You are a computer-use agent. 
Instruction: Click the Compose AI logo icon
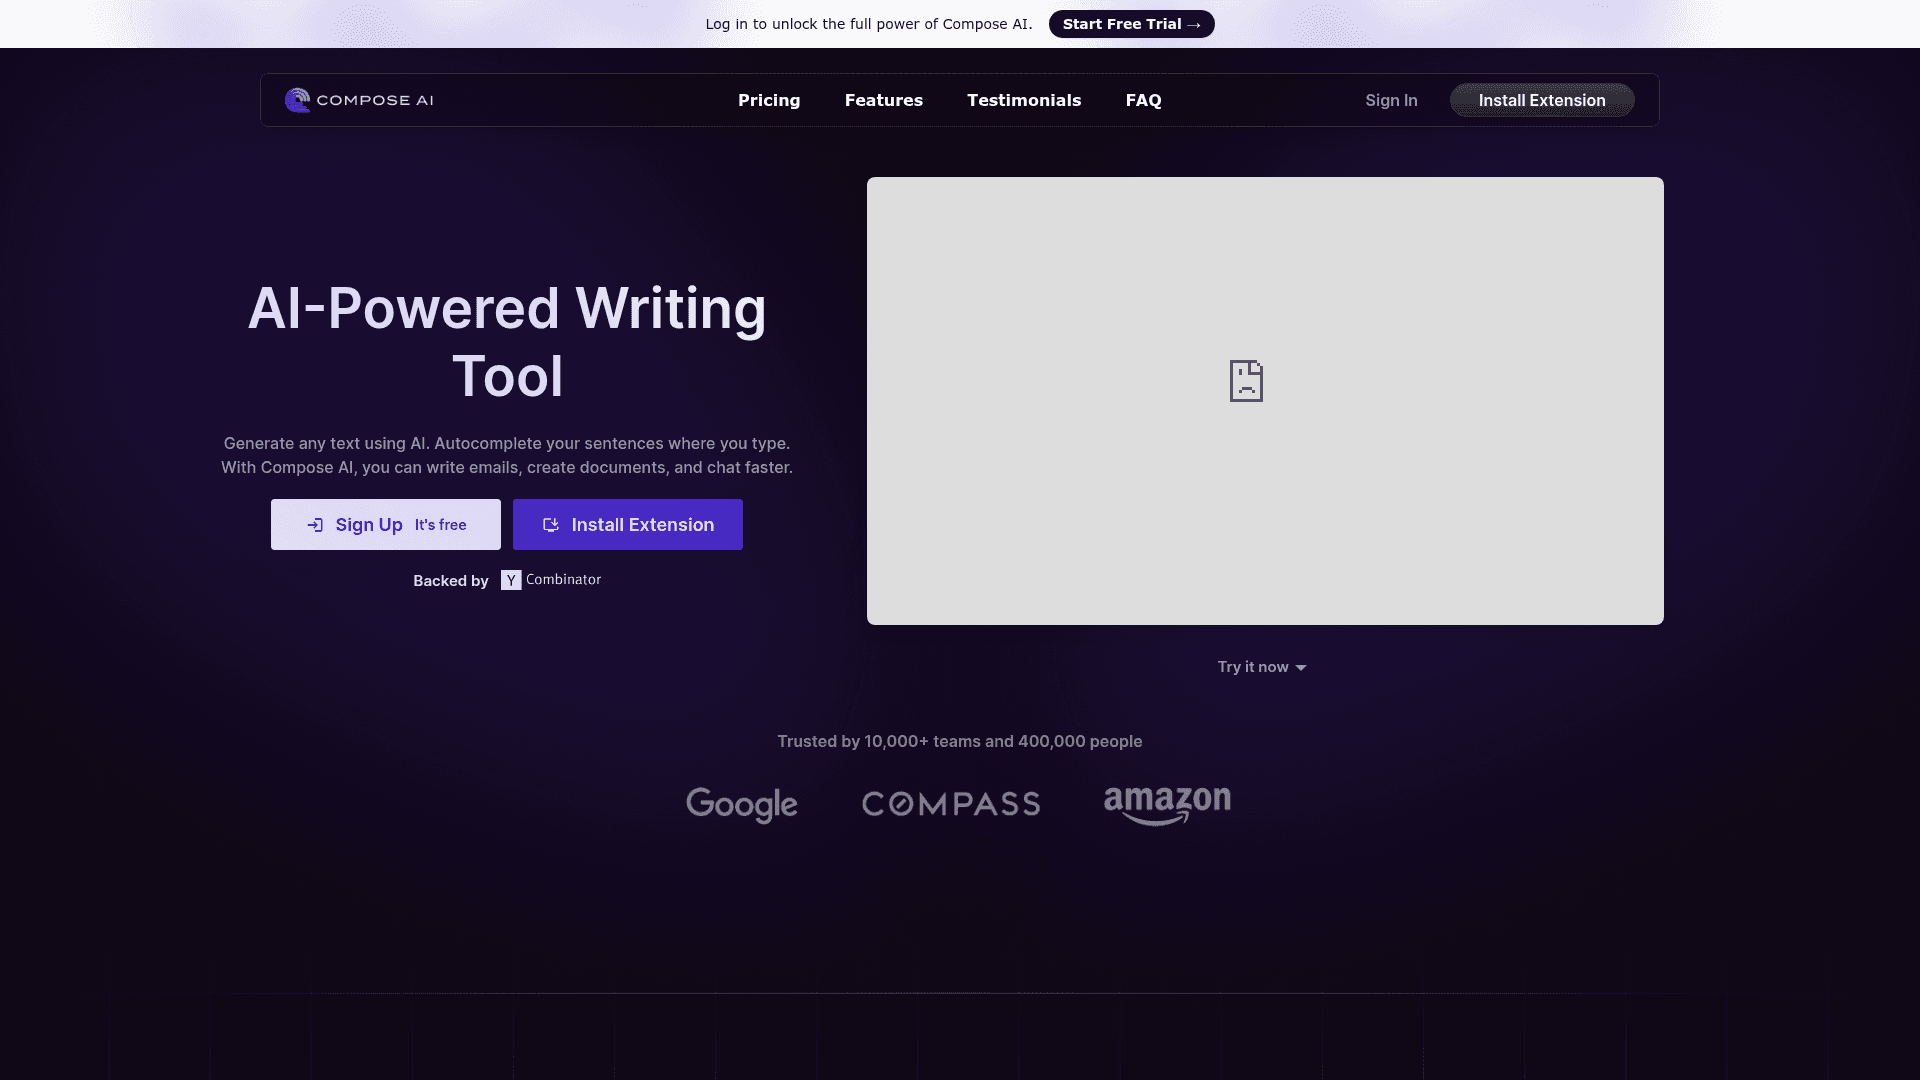pos(296,100)
